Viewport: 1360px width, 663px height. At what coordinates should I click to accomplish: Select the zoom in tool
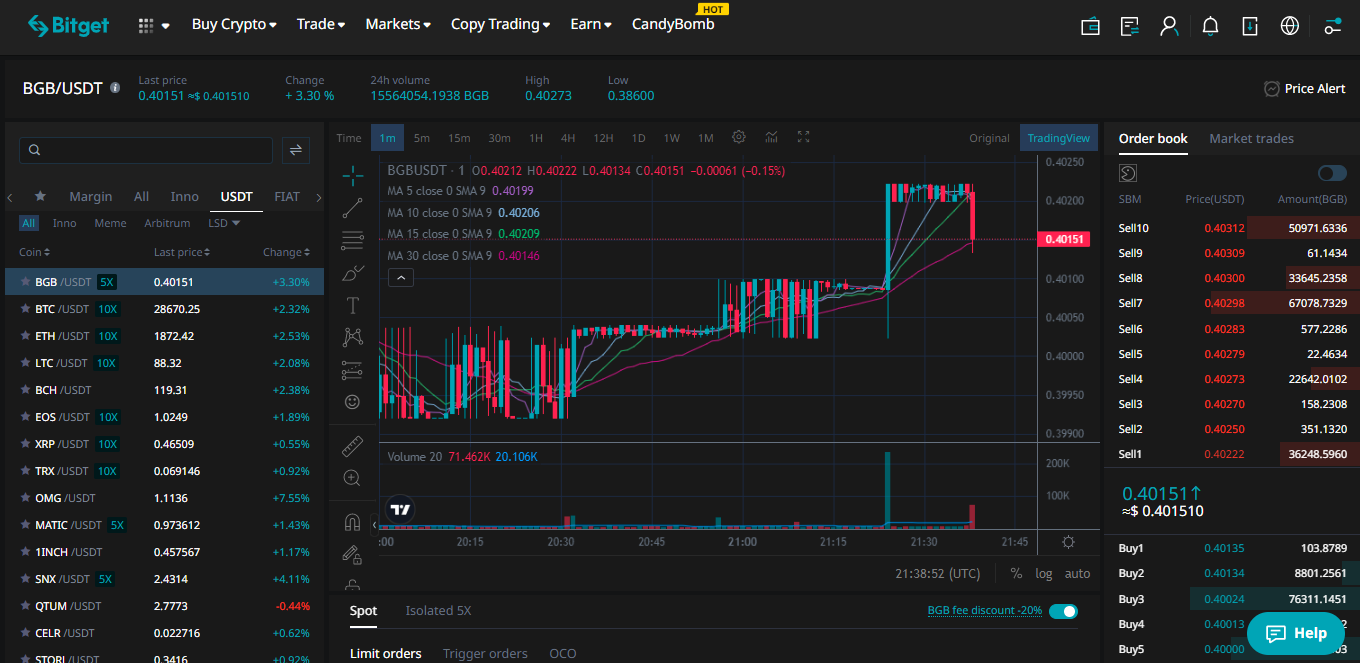352,478
